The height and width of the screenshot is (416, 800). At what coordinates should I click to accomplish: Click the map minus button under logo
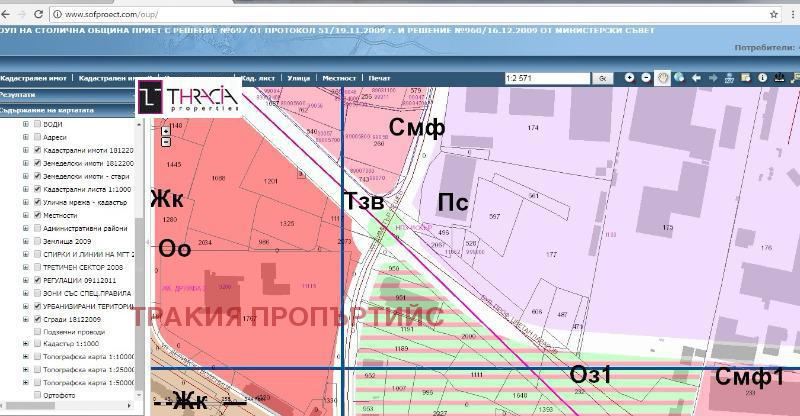165,141
